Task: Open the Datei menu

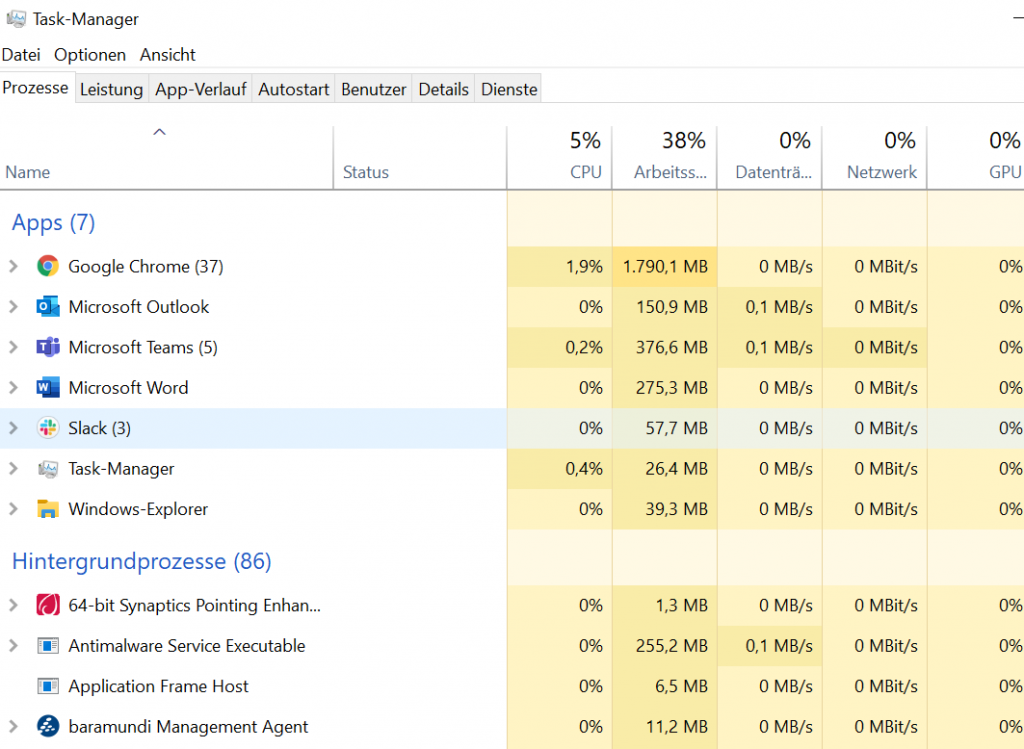Action: (x=21, y=55)
